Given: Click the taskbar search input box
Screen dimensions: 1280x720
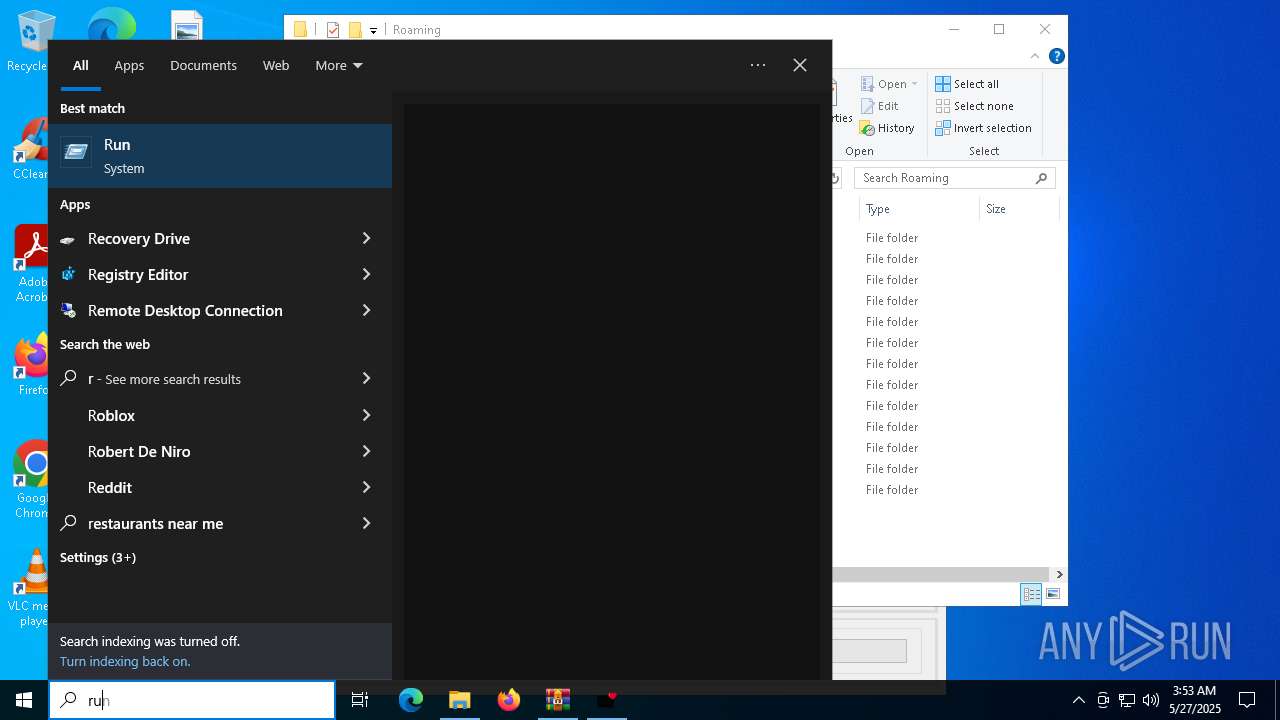Looking at the screenshot, I should (x=192, y=700).
